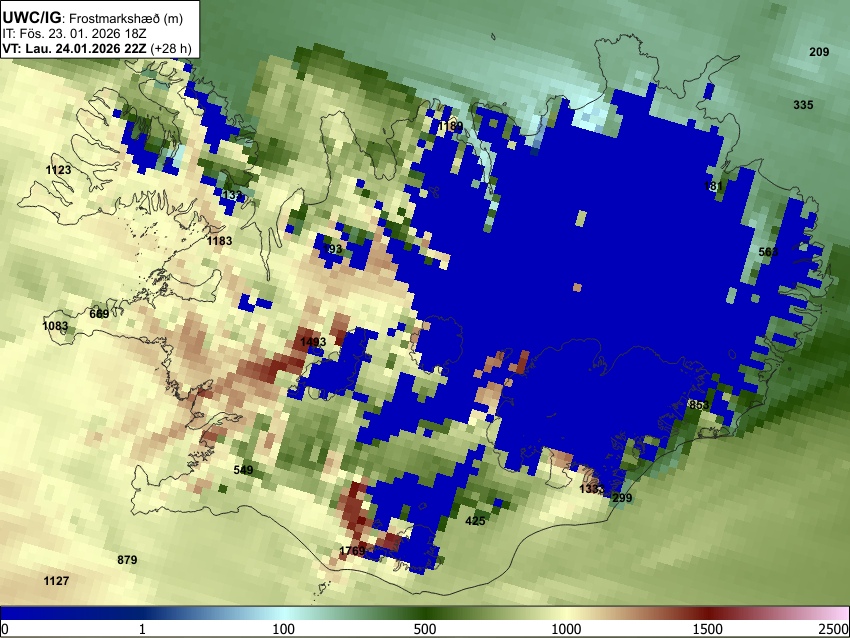Click the map value 1769
This screenshot has width=850, height=638.
click(x=352, y=551)
